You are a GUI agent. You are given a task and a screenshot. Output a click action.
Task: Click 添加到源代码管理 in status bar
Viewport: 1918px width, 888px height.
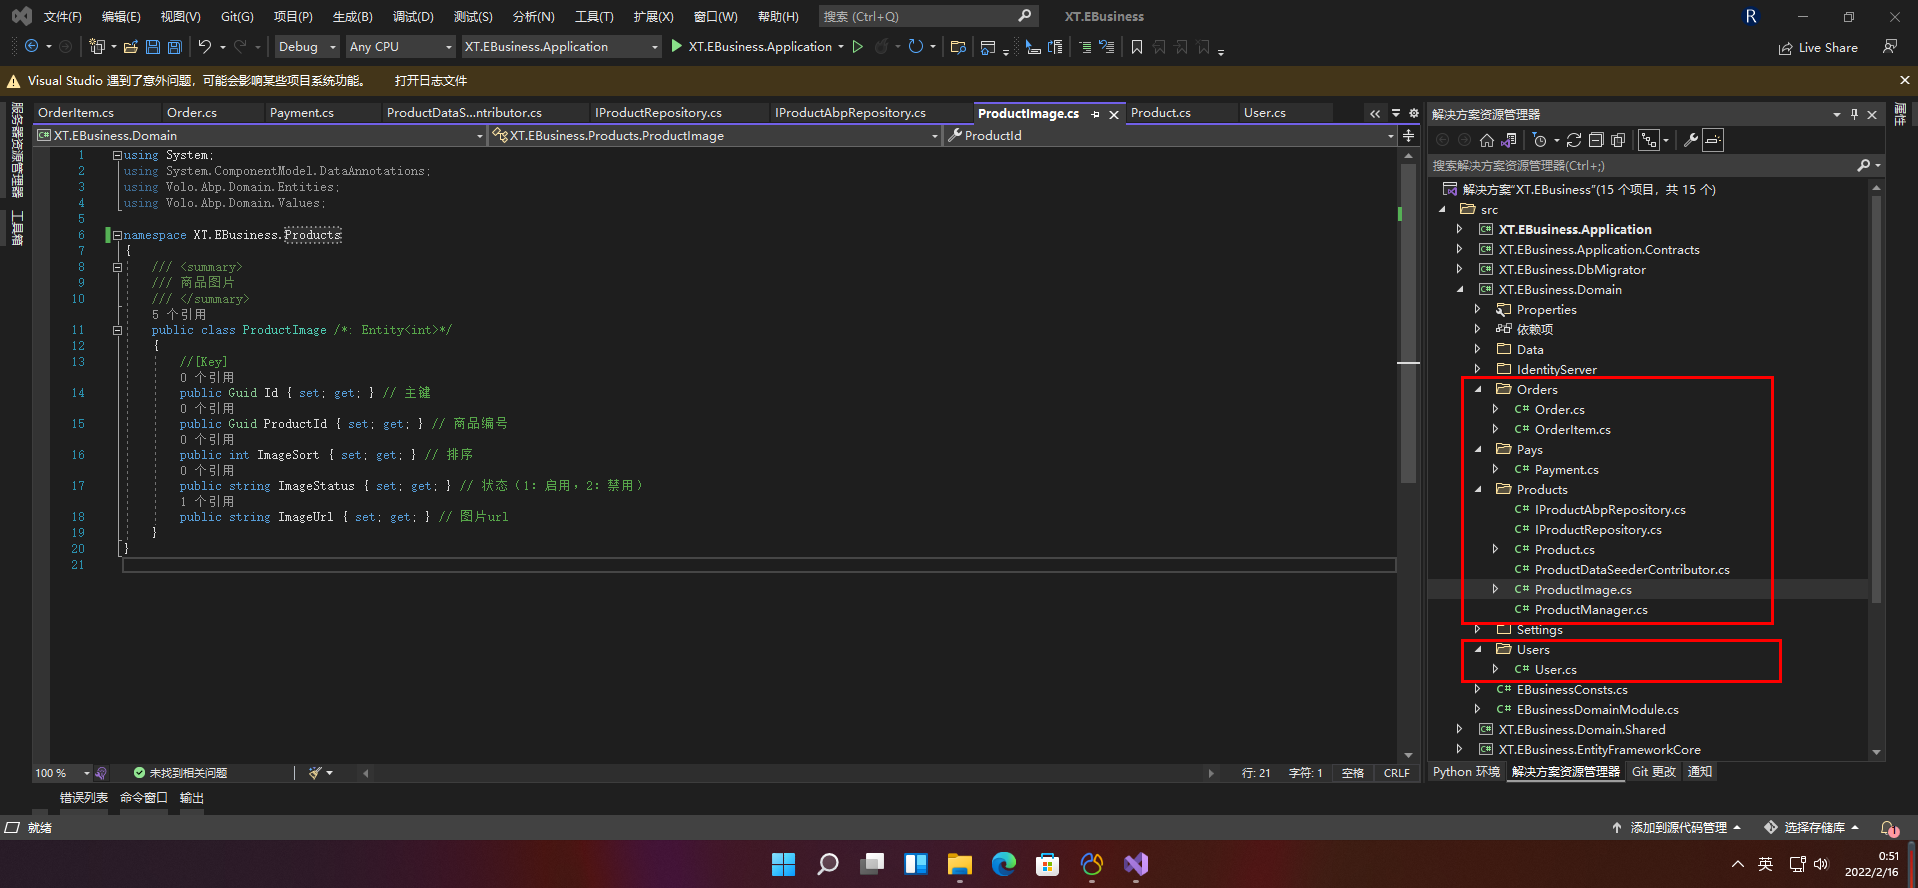(1677, 828)
